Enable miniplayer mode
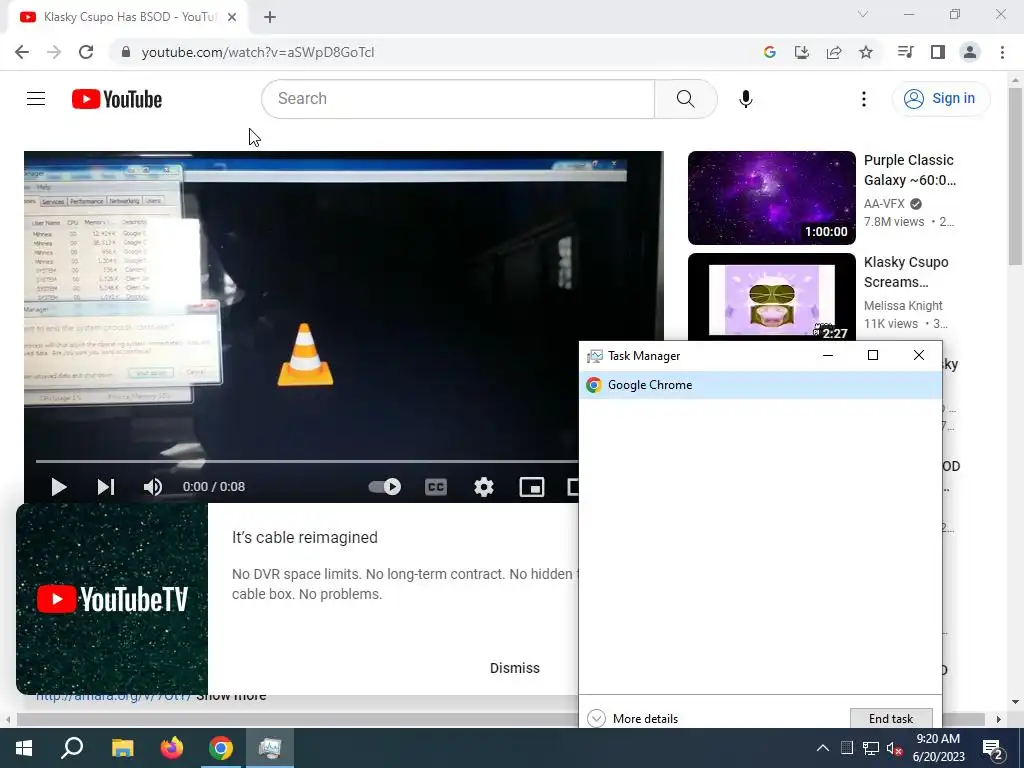1024x768 pixels. (532, 487)
